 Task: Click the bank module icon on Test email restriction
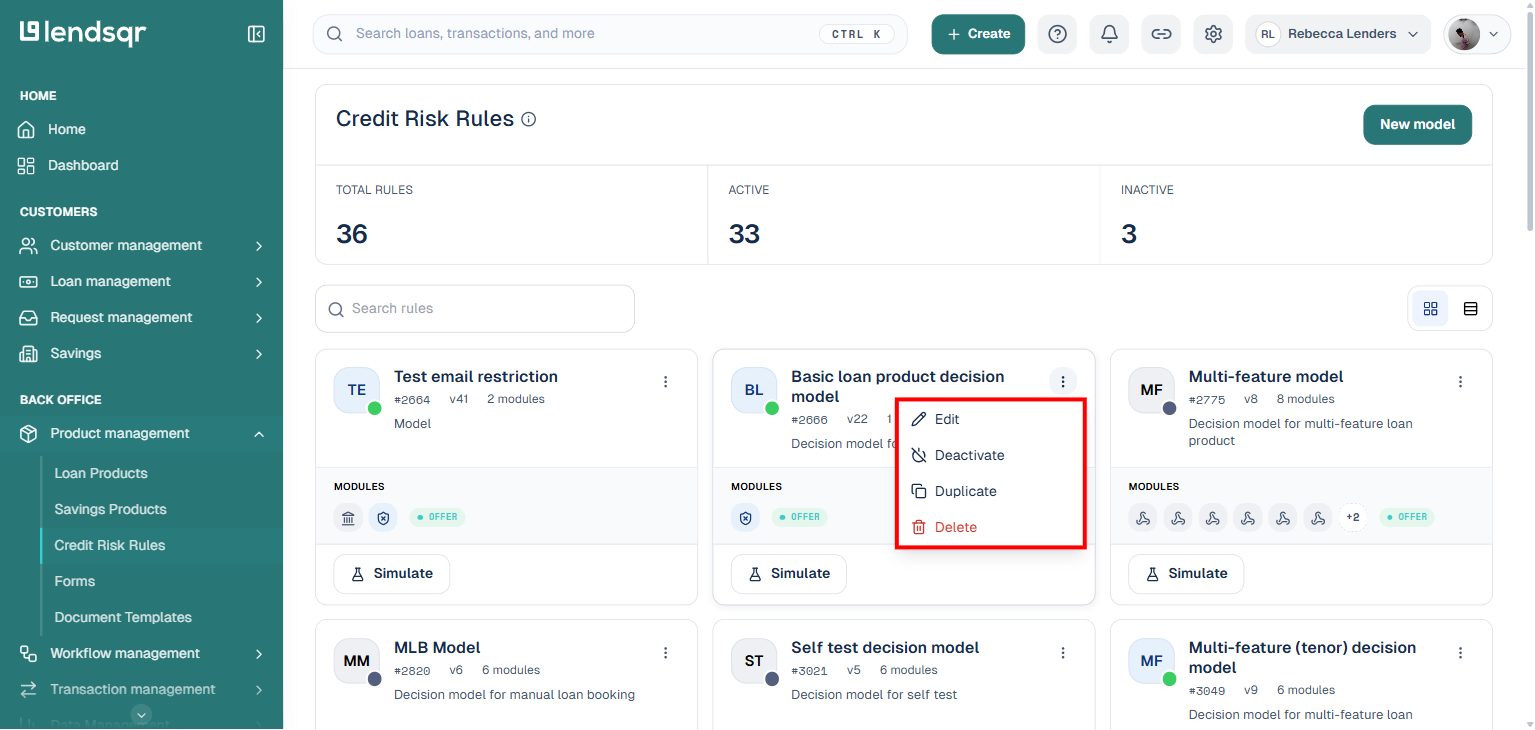pyautogui.click(x=348, y=517)
